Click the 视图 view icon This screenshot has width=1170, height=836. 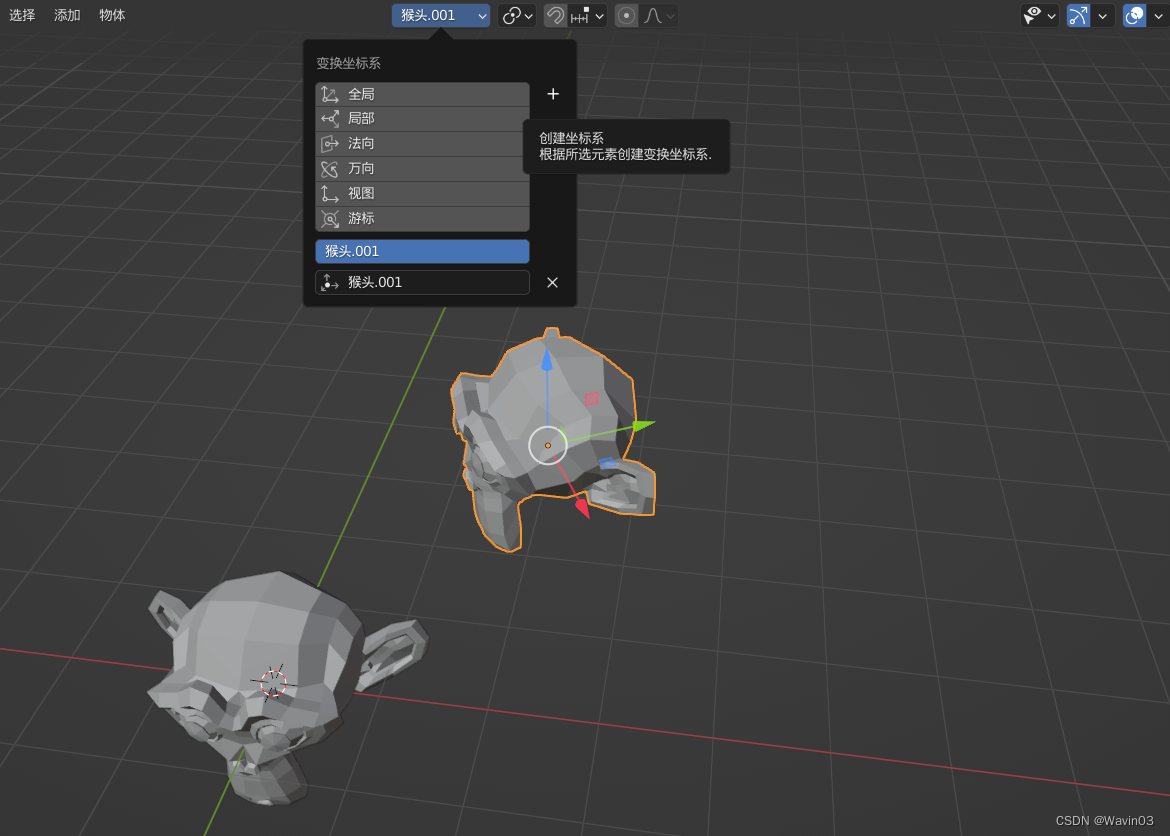(330, 193)
